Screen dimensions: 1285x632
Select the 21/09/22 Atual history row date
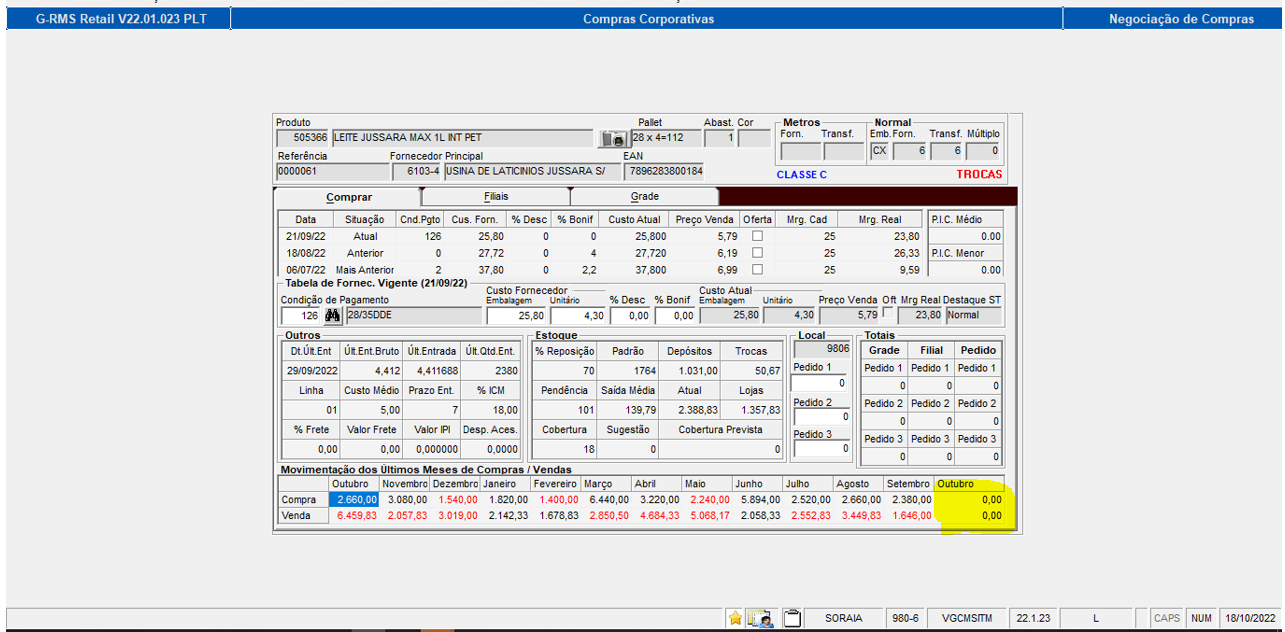click(304, 236)
